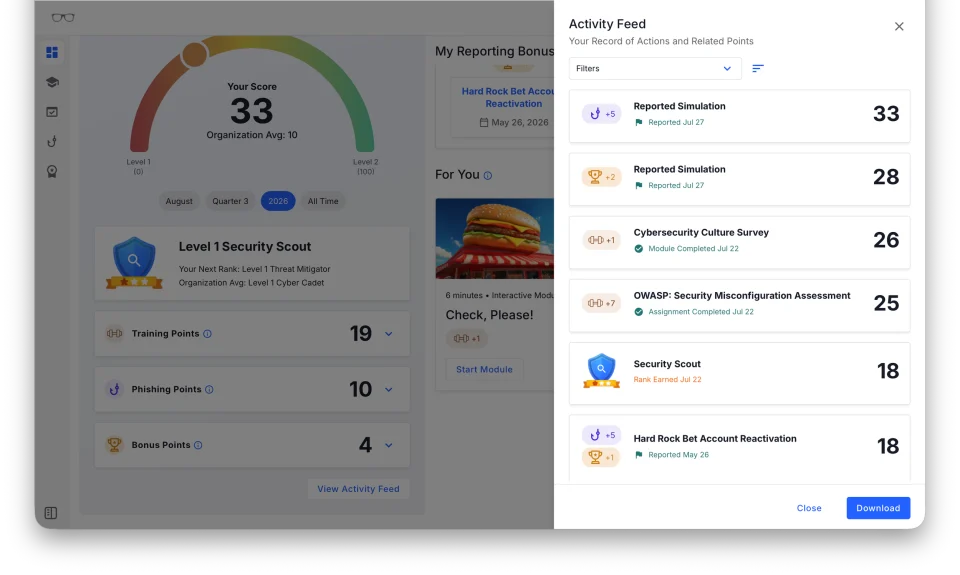Open the phishing hook sidebar icon
Screen dimensions: 960x575
tap(52, 141)
